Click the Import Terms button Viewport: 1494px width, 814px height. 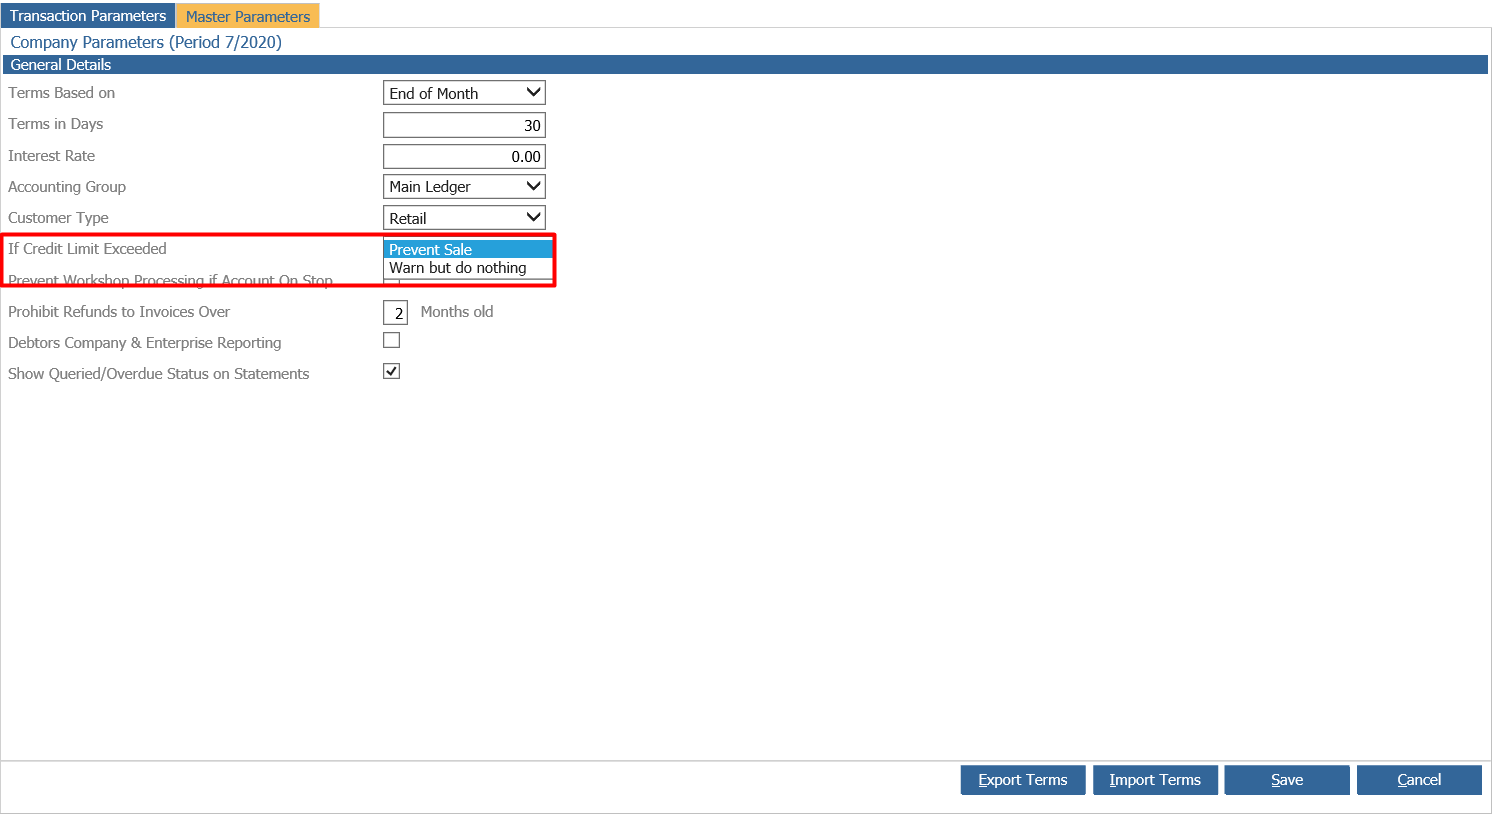click(1155, 779)
